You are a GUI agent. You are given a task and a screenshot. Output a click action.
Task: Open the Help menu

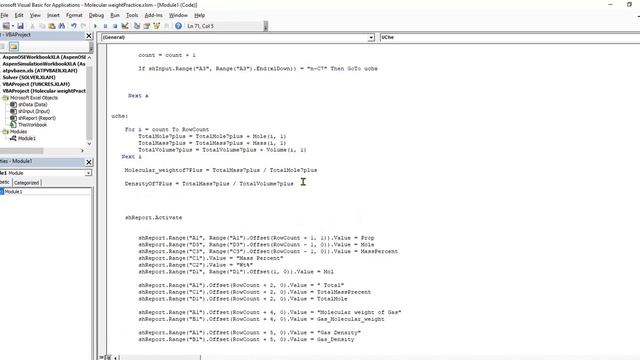coord(199,15)
